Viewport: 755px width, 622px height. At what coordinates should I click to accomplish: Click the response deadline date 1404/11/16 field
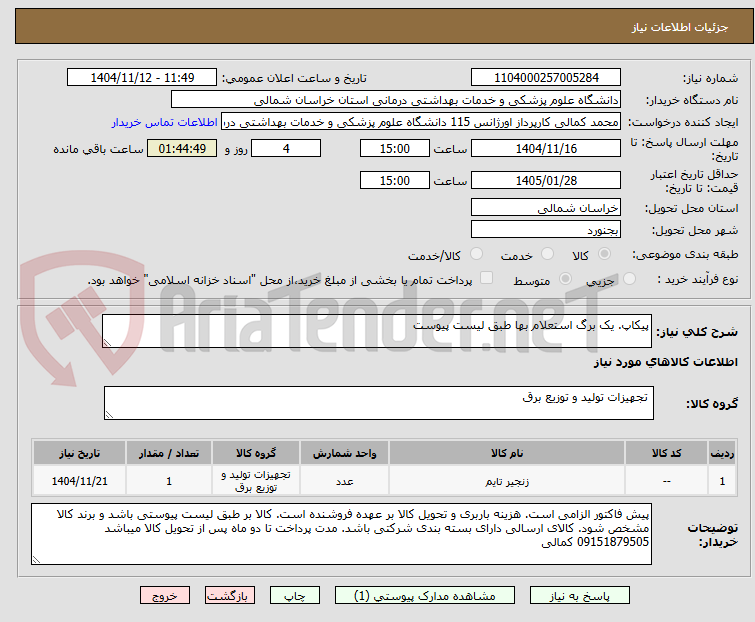click(546, 148)
